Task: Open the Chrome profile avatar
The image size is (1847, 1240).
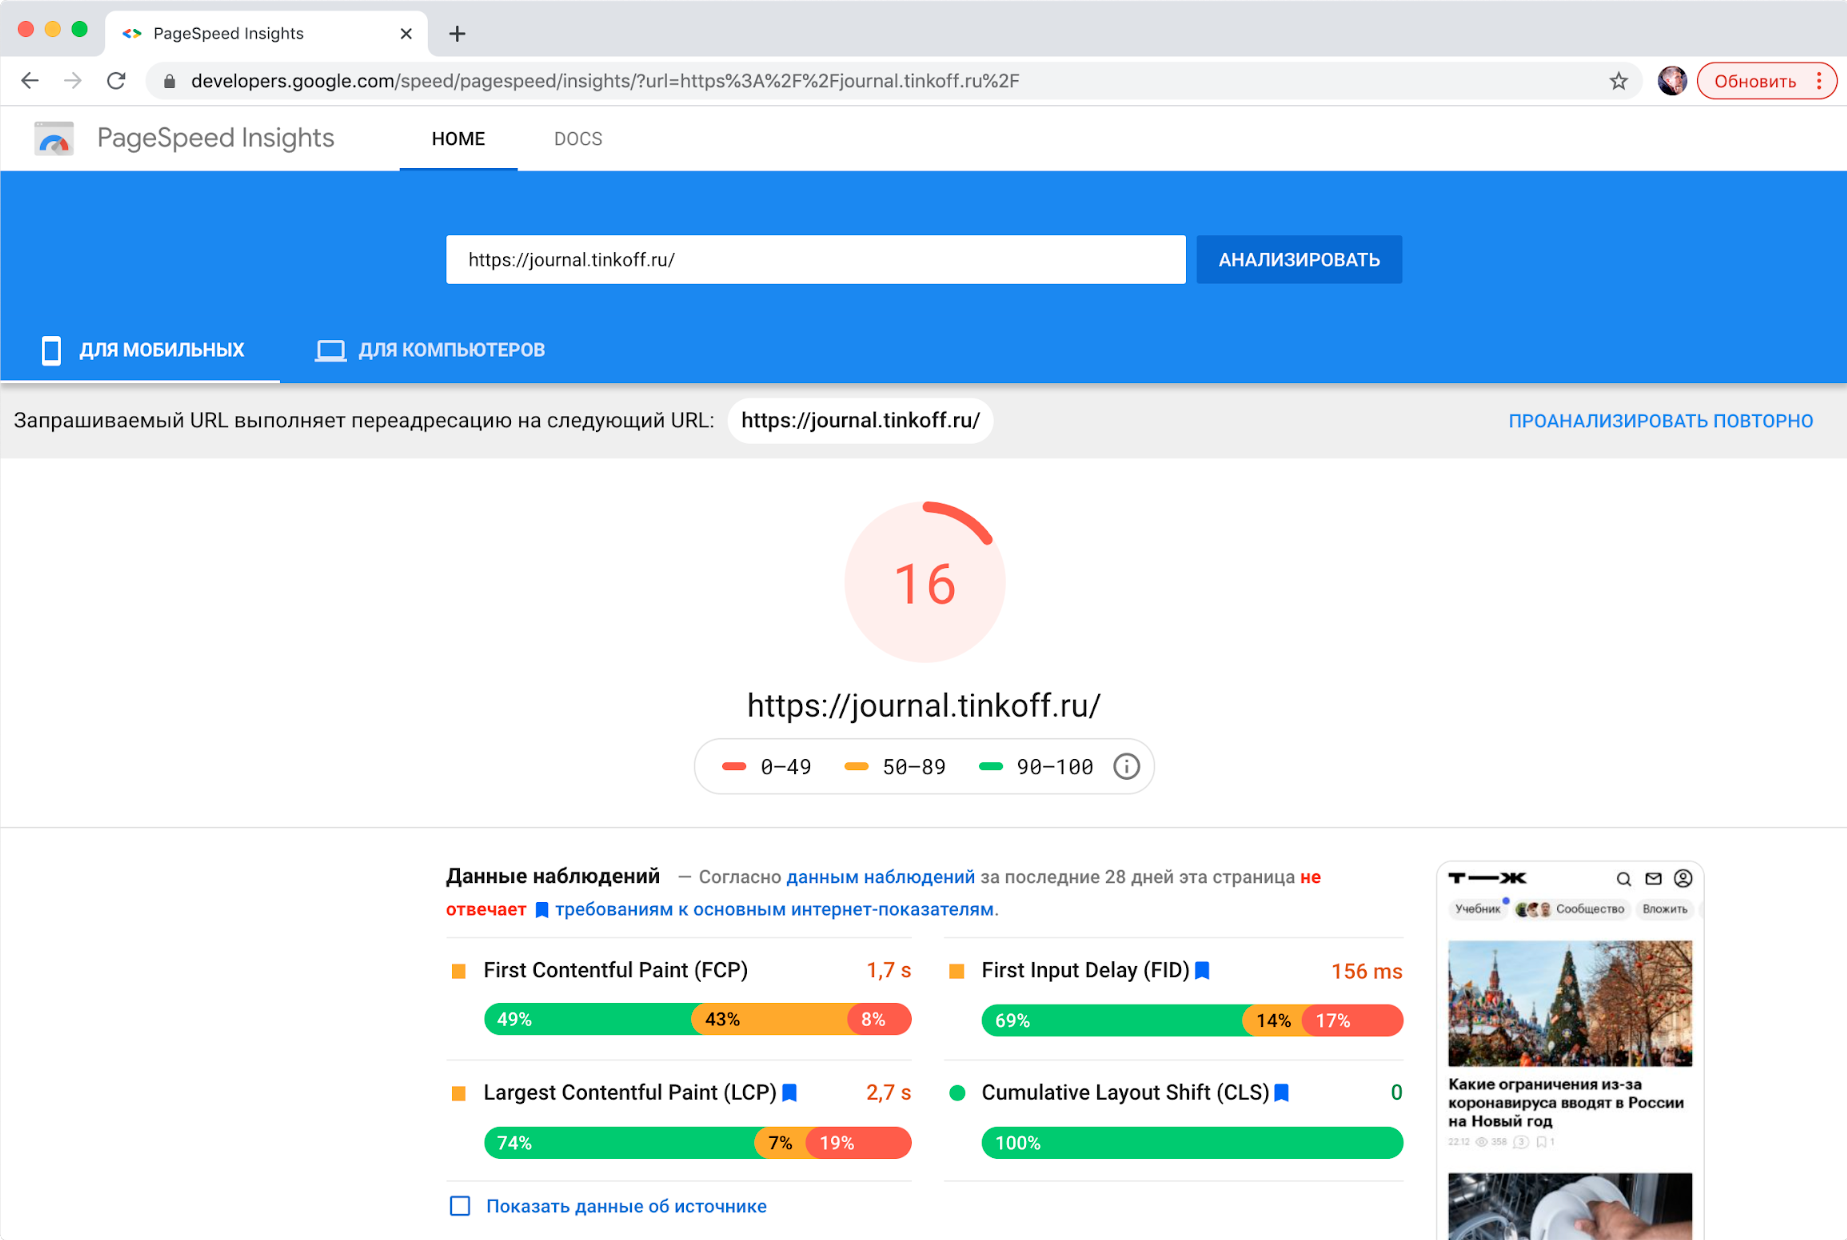Action: (x=1672, y=81)
